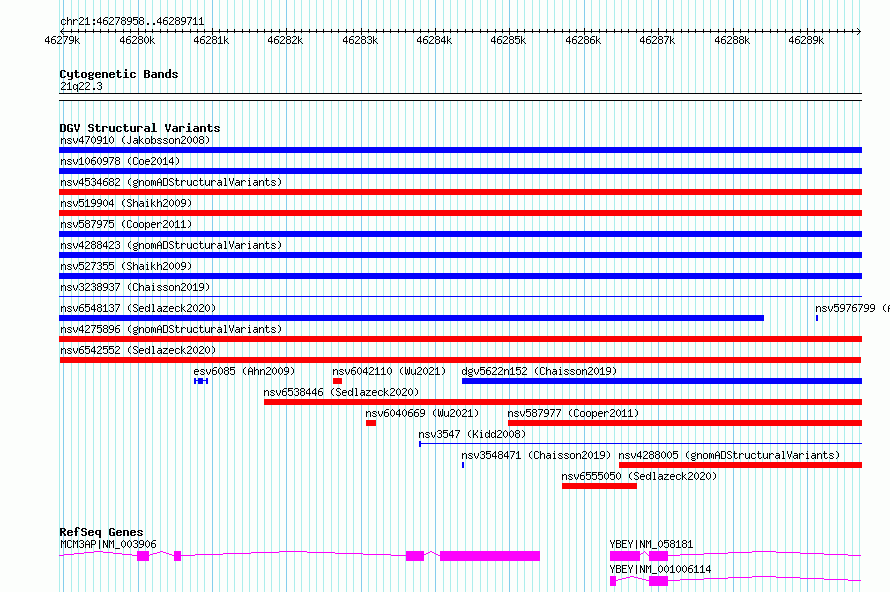Click the small red nsv6040669 block
The width and height of the screenshot is (890, 592).
click(x=371, y=423)
